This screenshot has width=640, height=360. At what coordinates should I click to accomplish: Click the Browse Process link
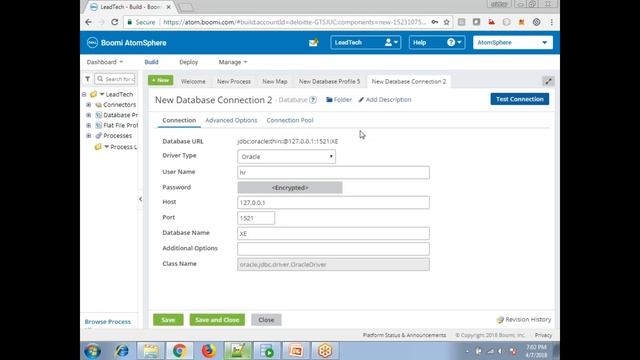(x=108, y=322)
